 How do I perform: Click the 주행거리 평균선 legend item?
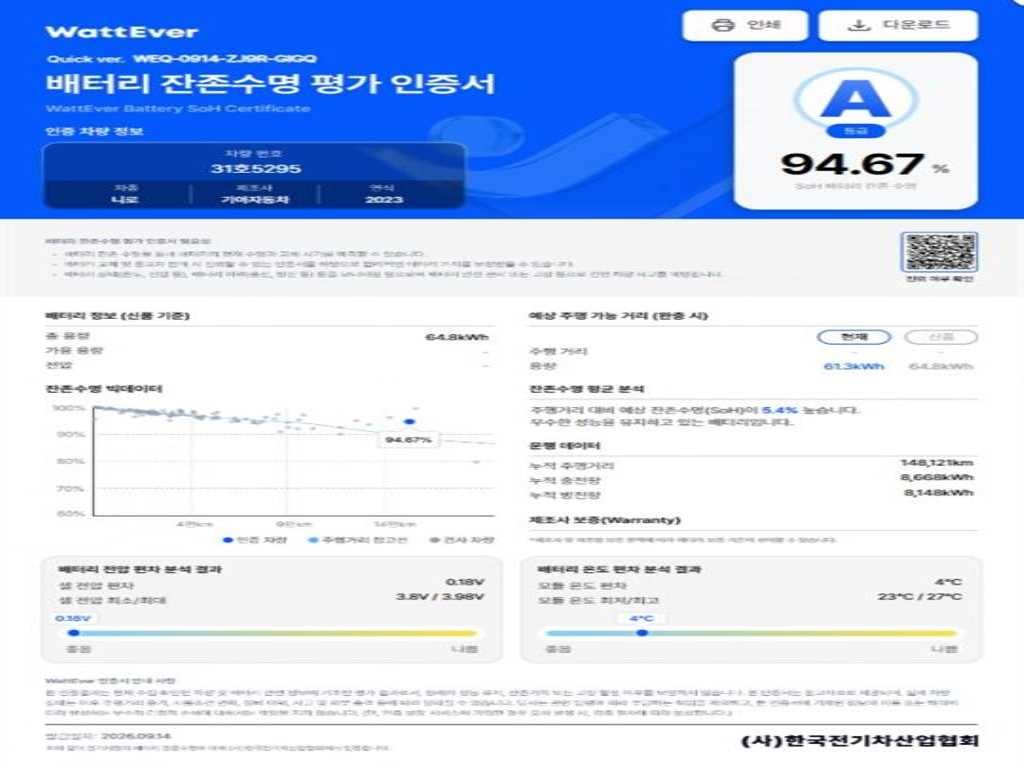358,540
